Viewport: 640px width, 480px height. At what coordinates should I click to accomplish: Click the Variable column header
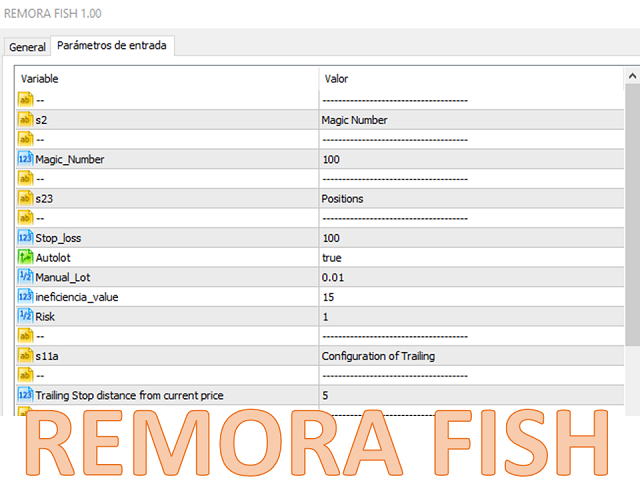point(40,78)
